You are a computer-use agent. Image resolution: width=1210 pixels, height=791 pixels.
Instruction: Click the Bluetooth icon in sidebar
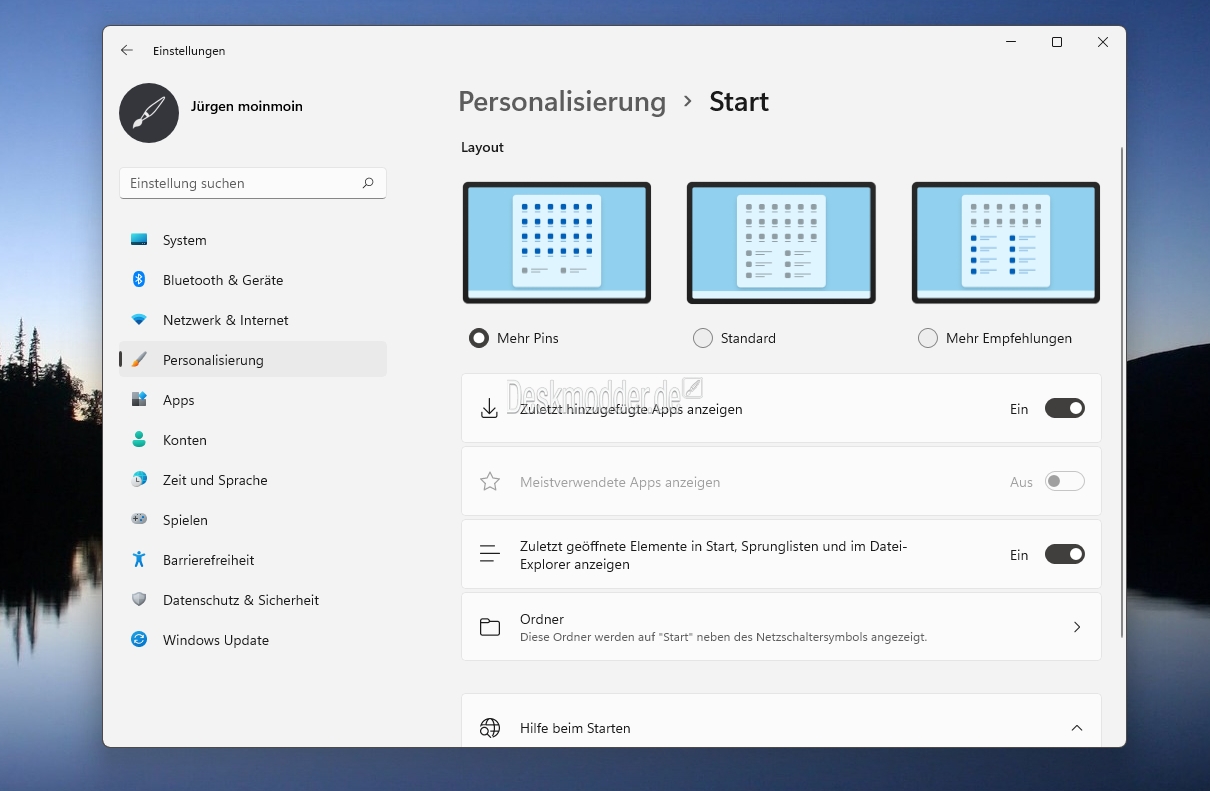pos(139,280)
